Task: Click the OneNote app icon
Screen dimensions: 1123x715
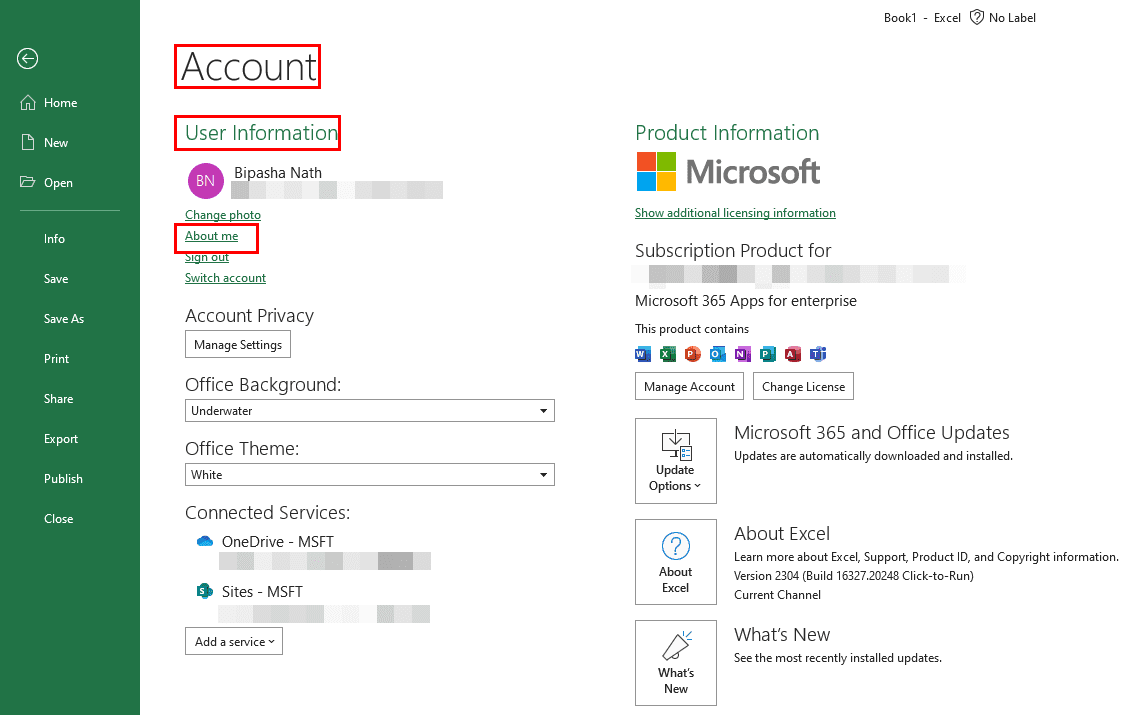Action: [x=743, y=354]
